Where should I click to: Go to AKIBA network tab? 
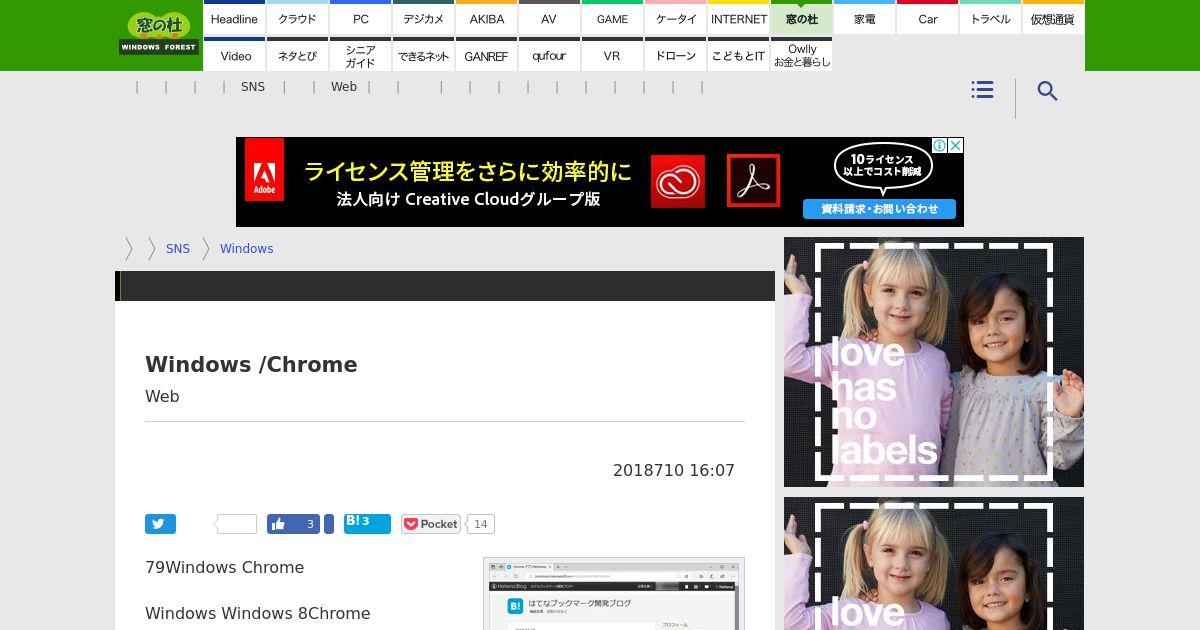point(486,18)
